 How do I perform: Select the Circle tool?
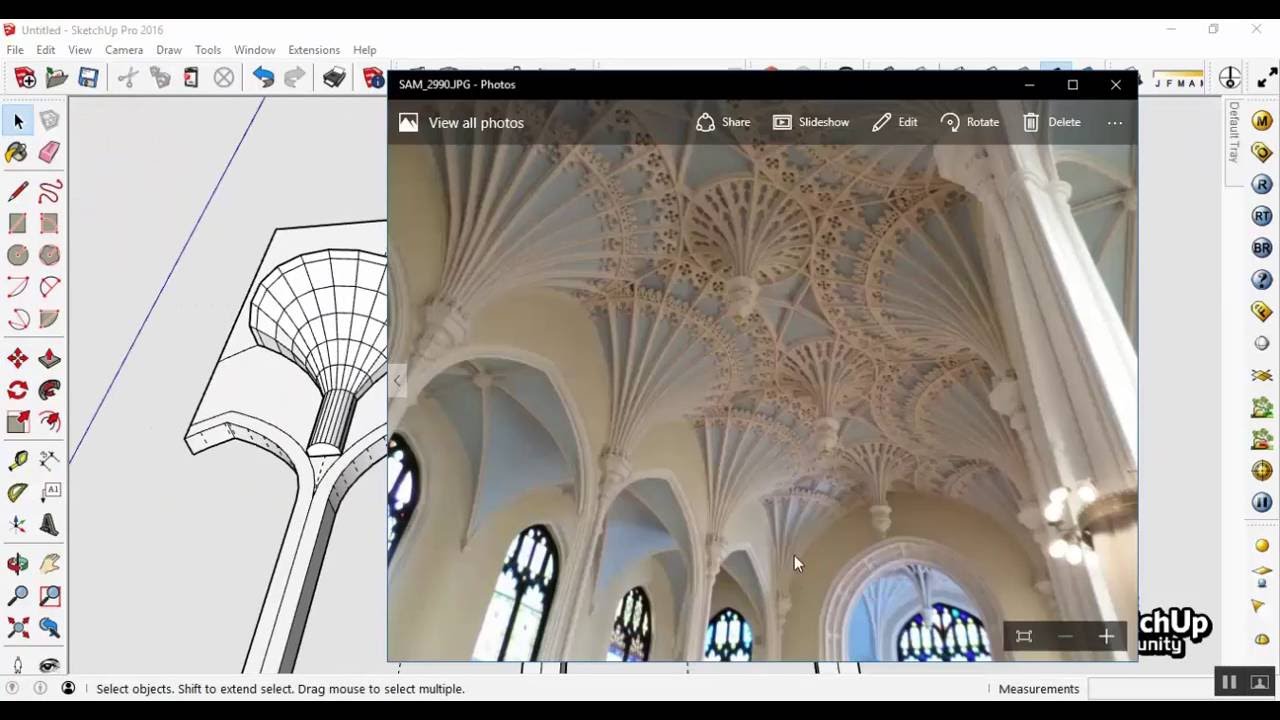(x=18, y=256)
